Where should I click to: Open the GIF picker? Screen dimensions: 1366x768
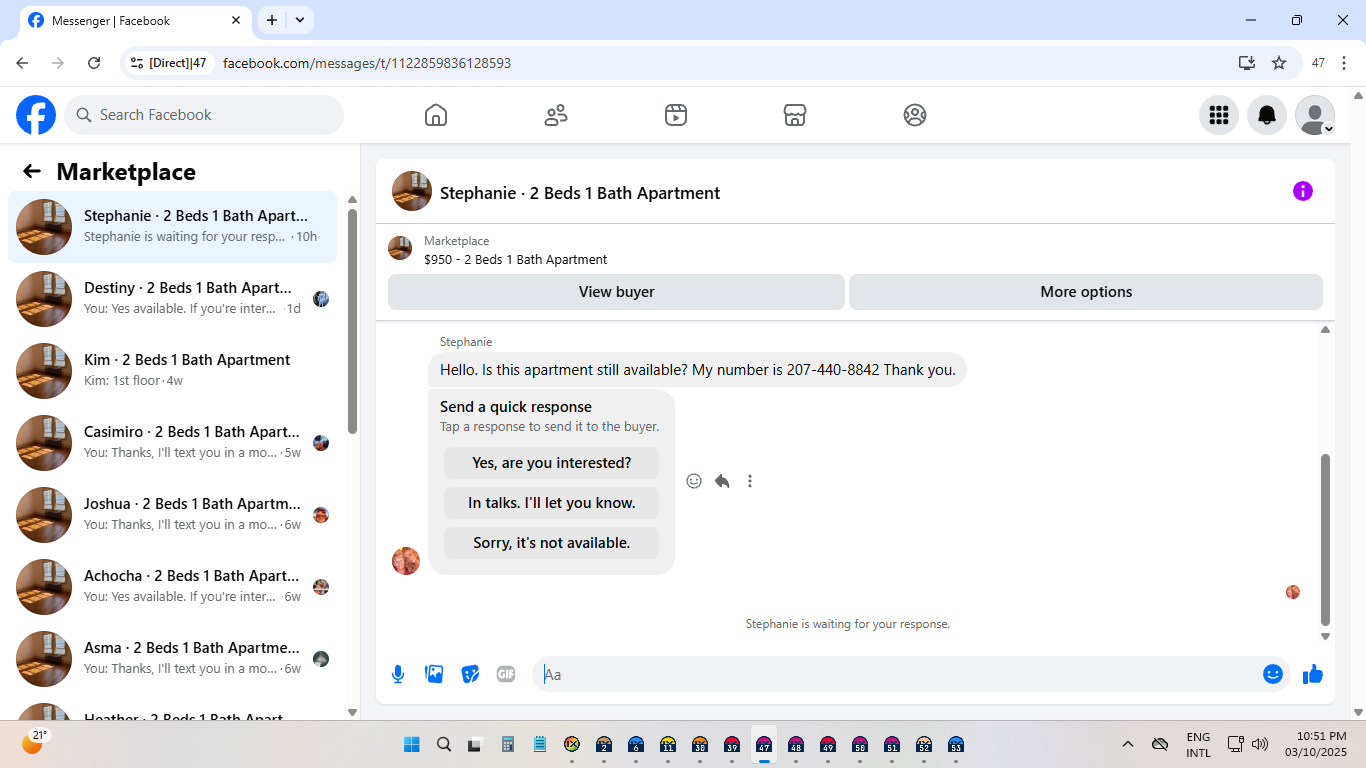(x=506, y=674)
